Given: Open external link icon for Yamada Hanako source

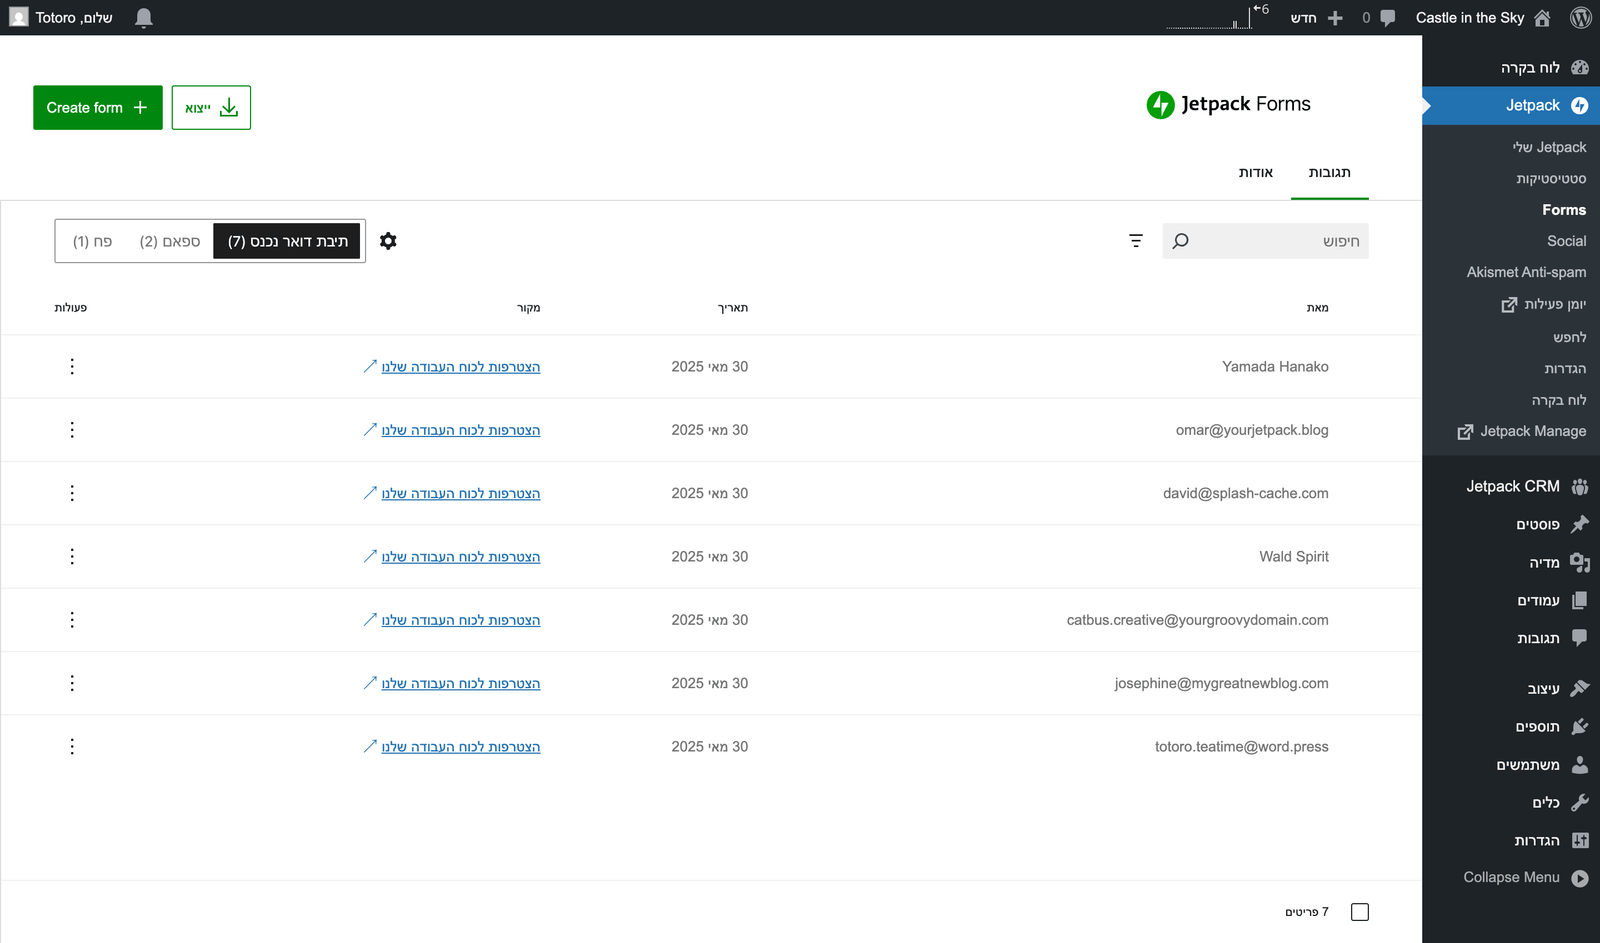Looking at the screenshot, I should coord(370,367).
